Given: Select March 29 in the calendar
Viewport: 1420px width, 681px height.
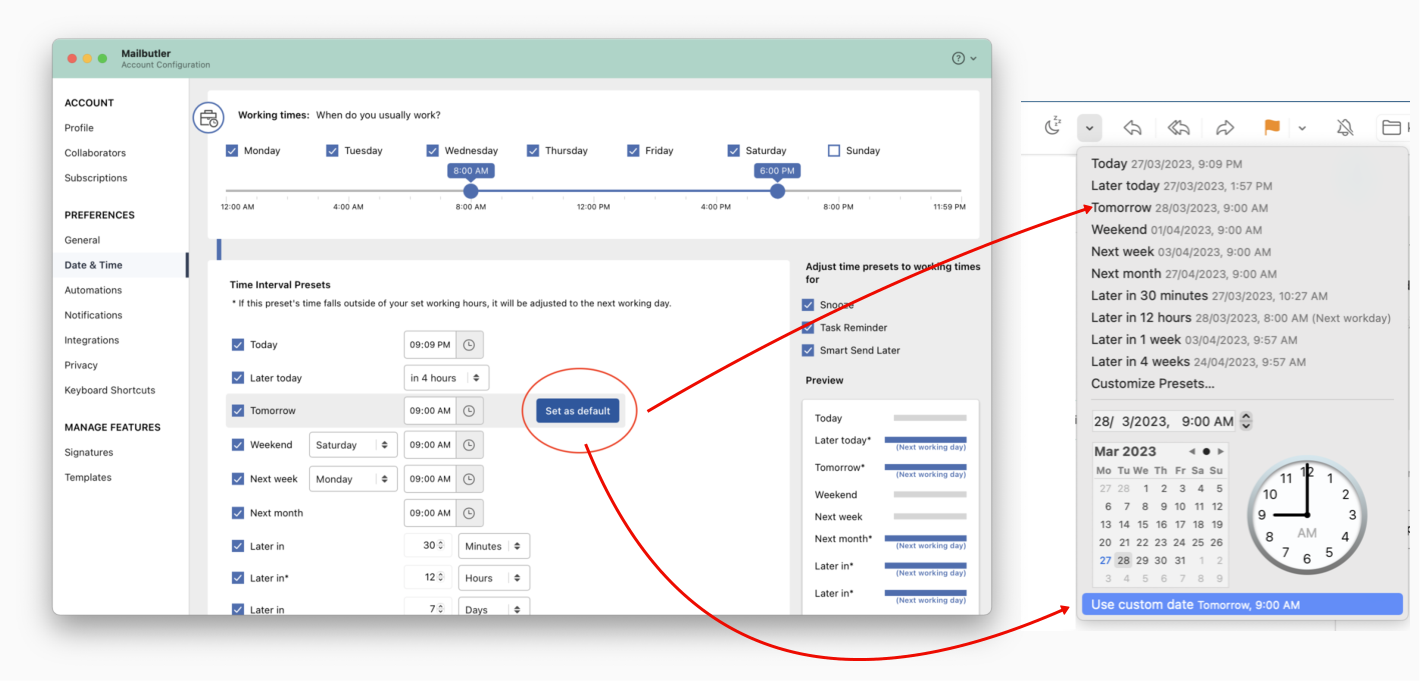Looking at the screenshot, I should coord(1143,560).
